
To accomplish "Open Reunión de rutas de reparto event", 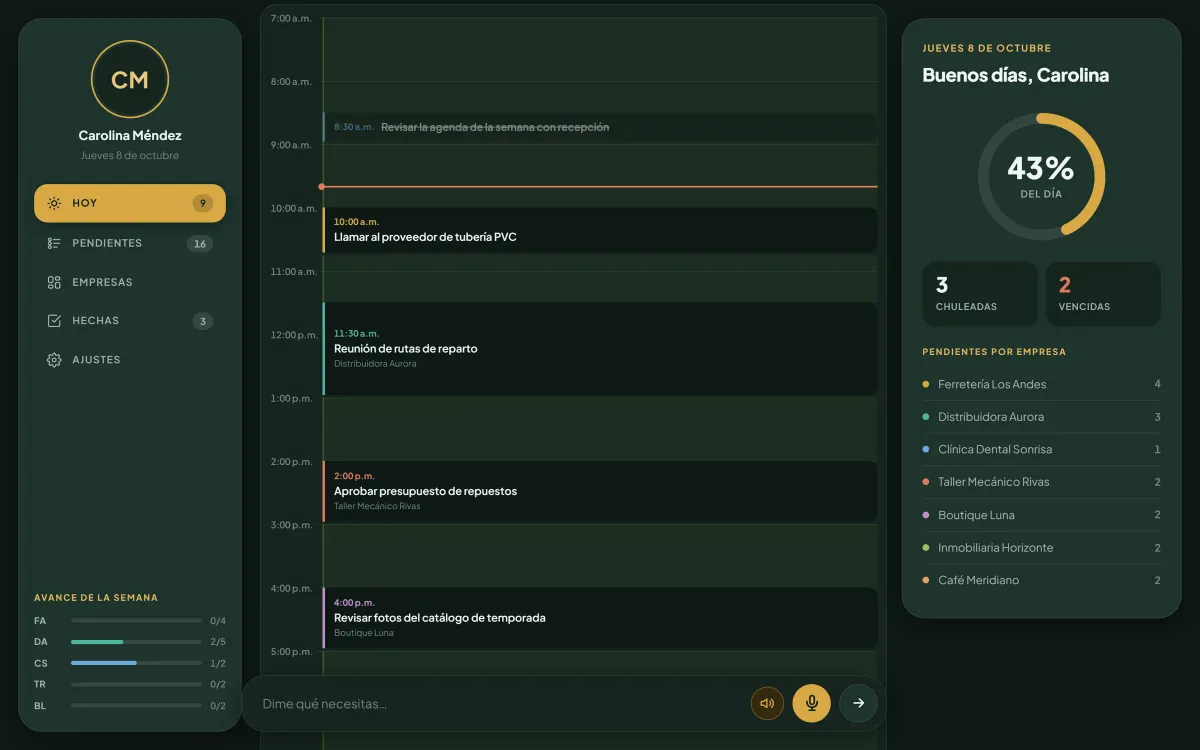I will coord(600,349).
